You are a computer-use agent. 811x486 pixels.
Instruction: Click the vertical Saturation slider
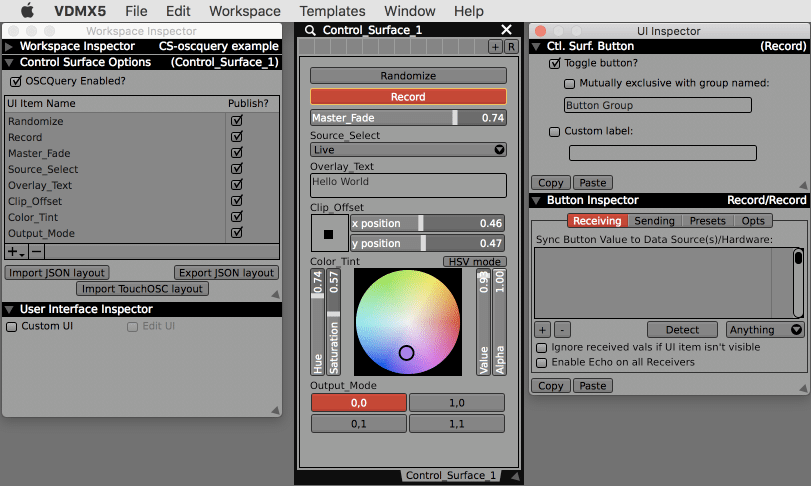(x=334, y=322)
